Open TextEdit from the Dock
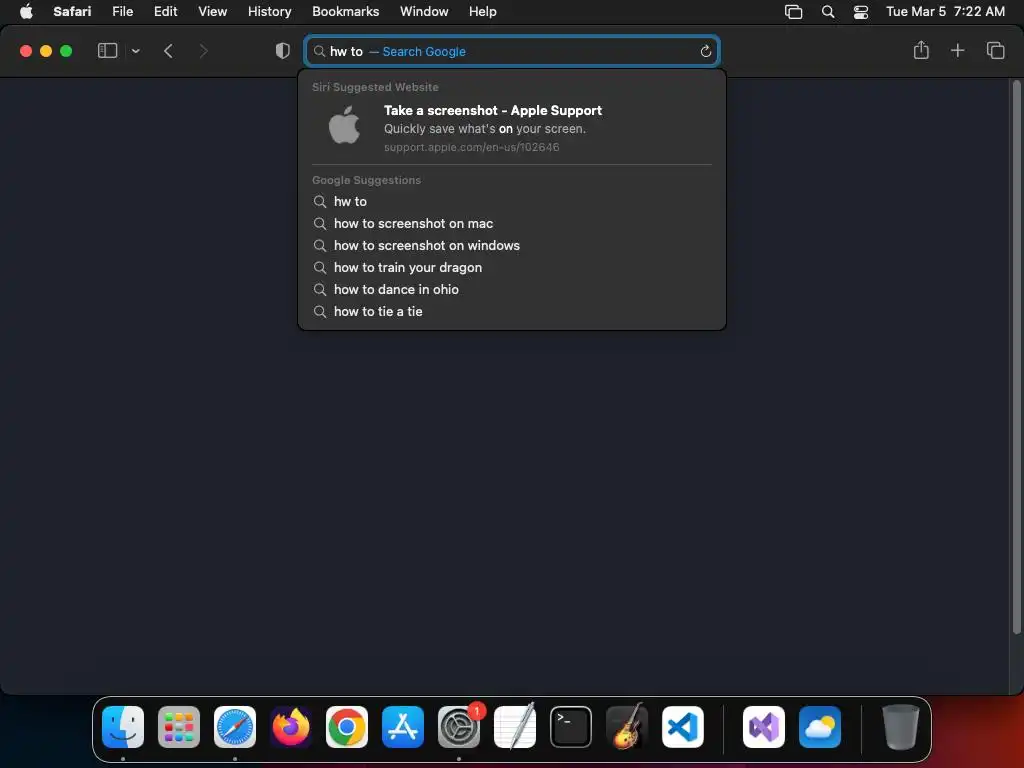Image resolution: width=1024 pixels, height=768 pixels. pyautogui.click(x=515, y=726)
